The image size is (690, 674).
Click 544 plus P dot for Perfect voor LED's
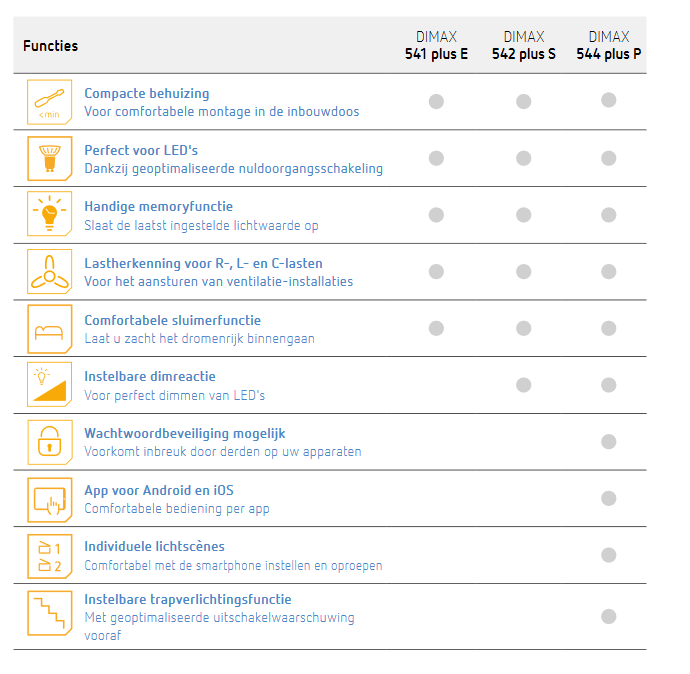pyautogui.click(x=609, y=158)
